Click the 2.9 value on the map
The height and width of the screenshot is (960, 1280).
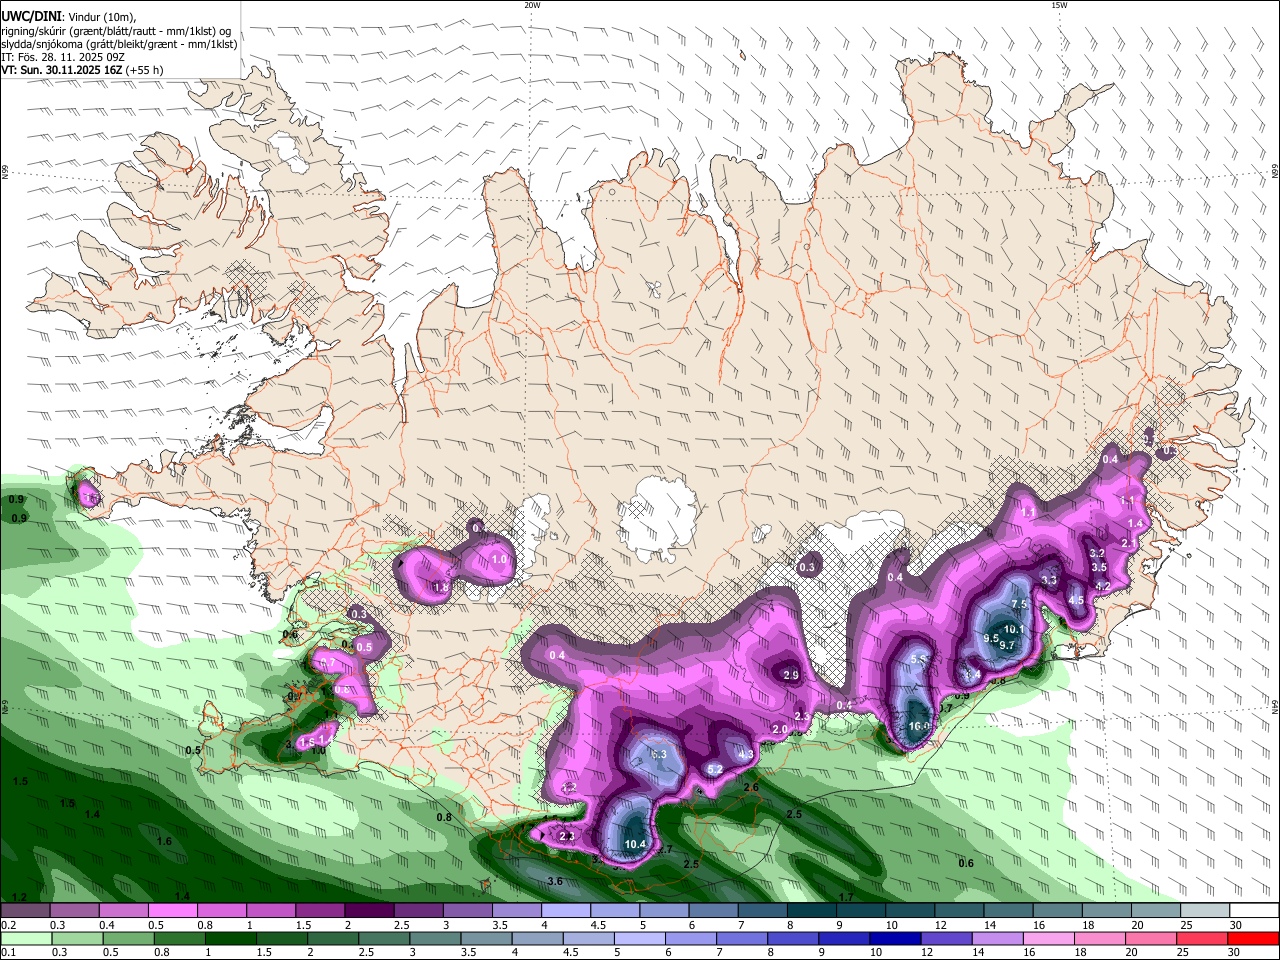click(x=791, y=676)
